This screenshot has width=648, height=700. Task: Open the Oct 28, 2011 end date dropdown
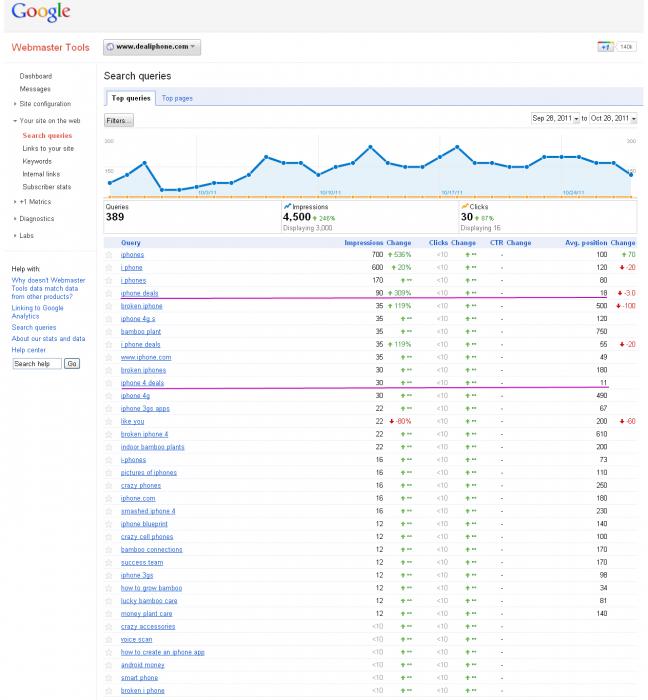[x=613, y=118]
